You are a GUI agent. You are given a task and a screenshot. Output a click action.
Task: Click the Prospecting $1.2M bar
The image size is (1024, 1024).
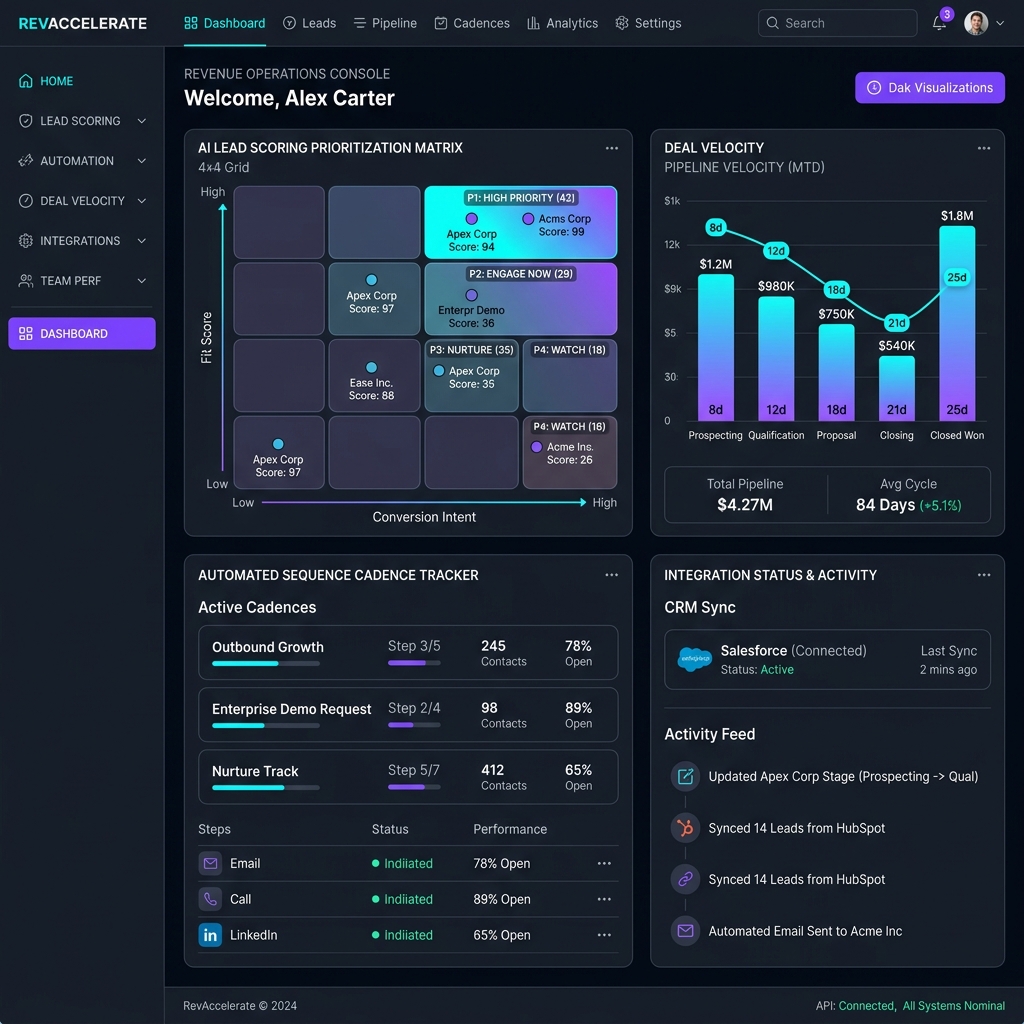click(x=716, y=347)
